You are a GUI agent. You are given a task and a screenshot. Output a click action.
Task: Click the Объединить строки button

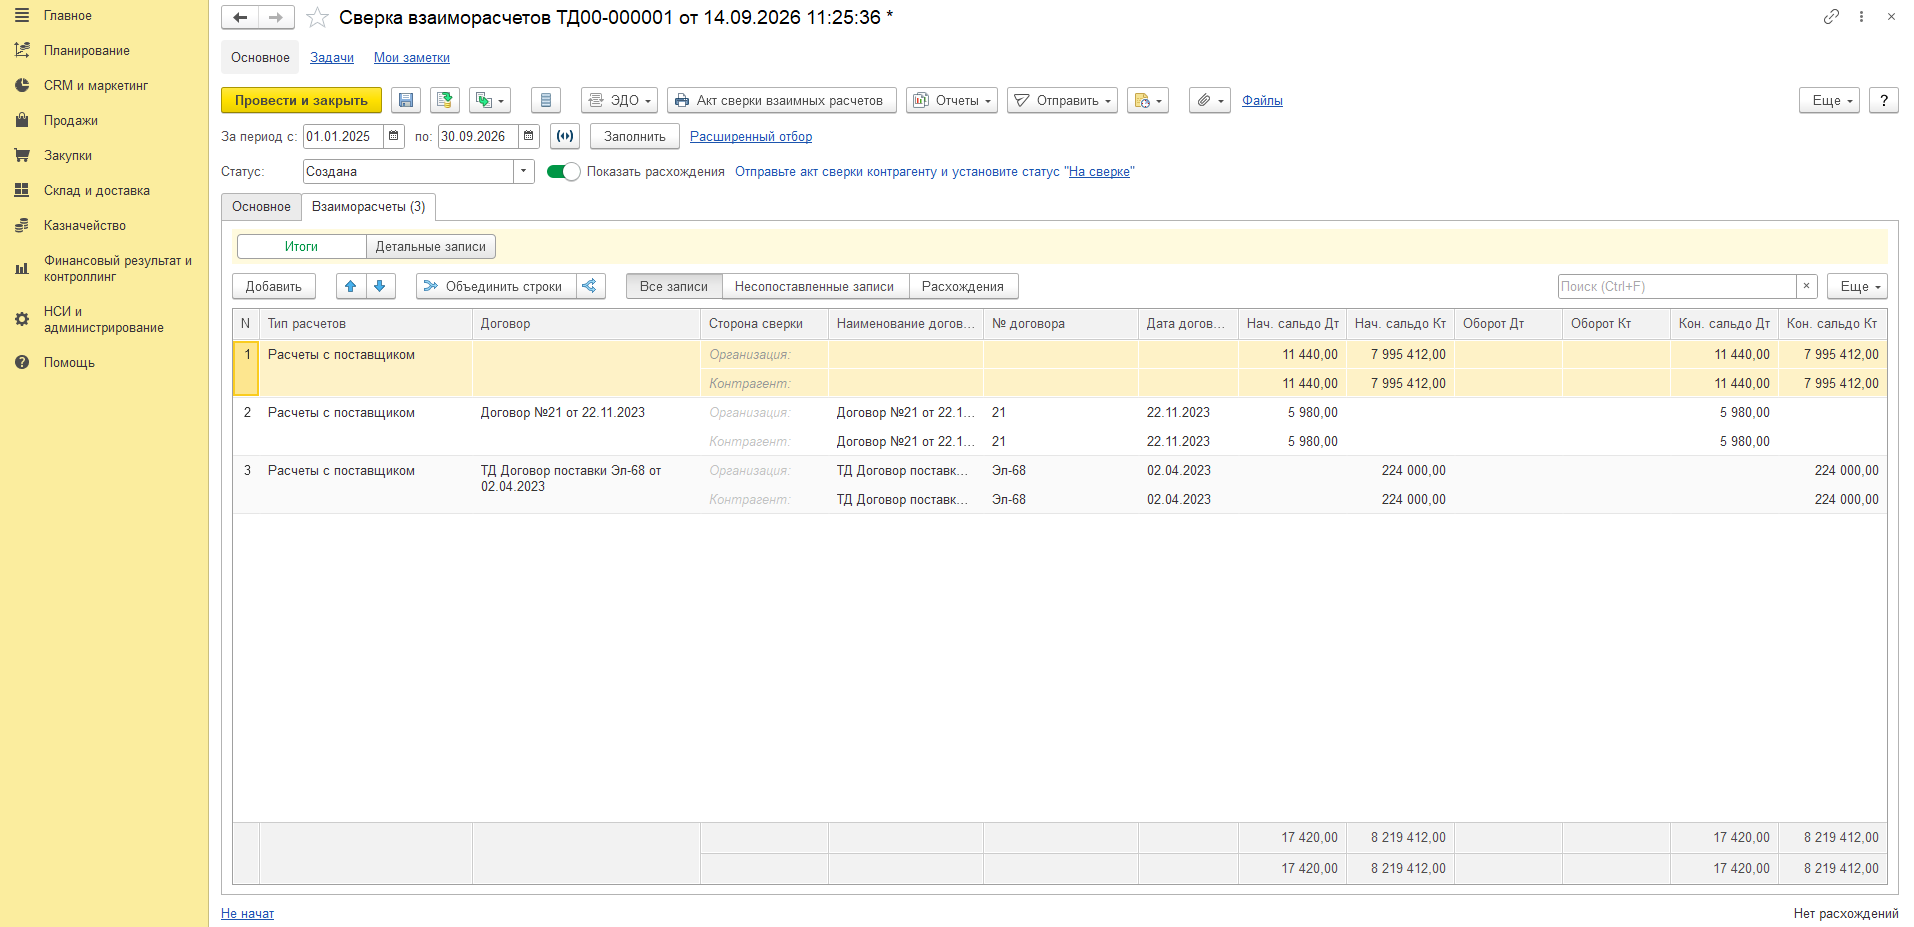point(496,286)
